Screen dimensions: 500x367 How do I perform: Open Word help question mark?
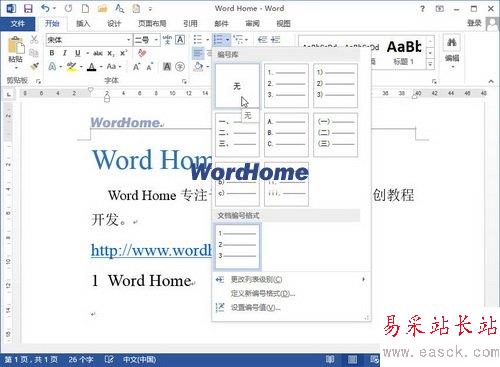coord(422,9)
